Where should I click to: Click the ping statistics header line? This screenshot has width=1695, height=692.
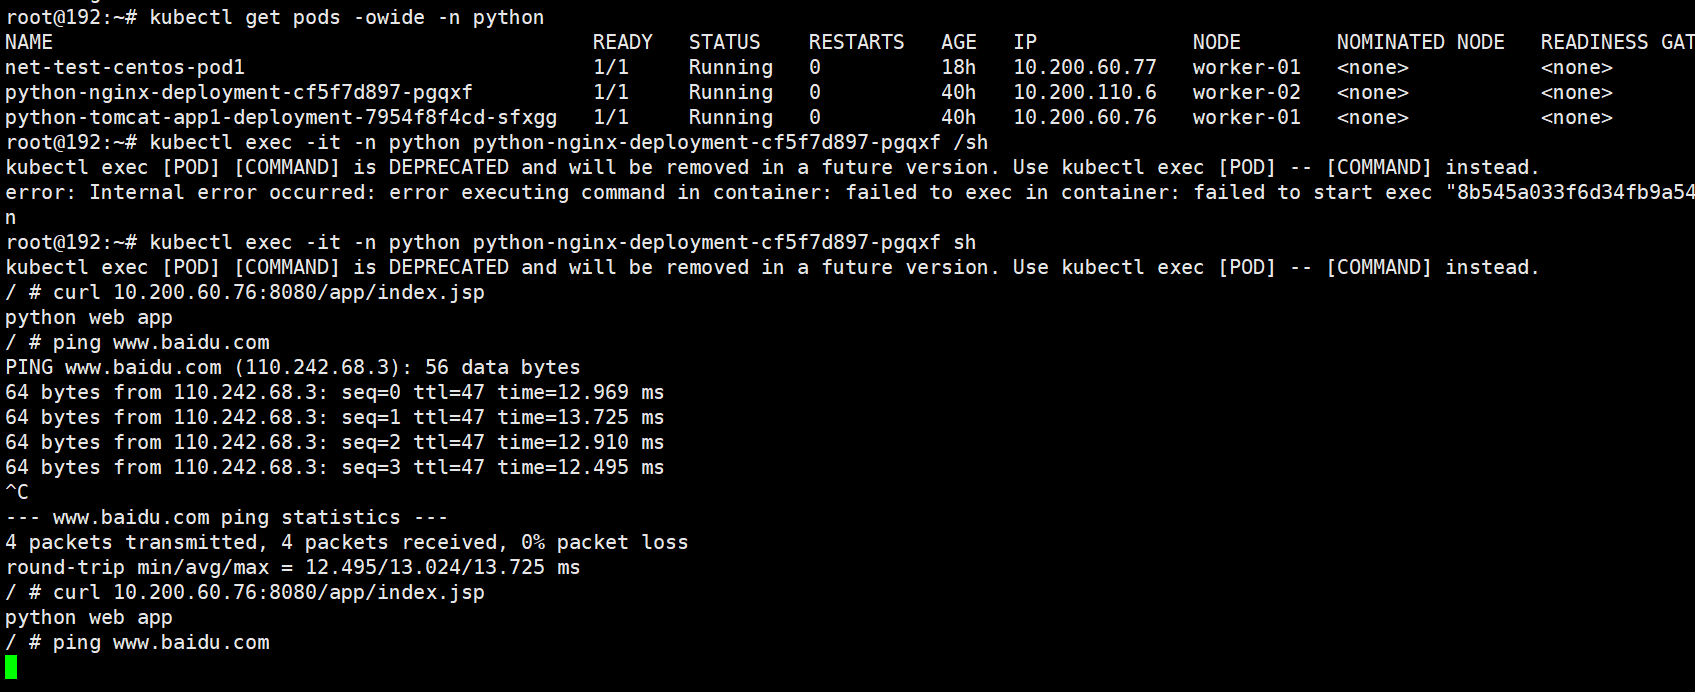226,517
